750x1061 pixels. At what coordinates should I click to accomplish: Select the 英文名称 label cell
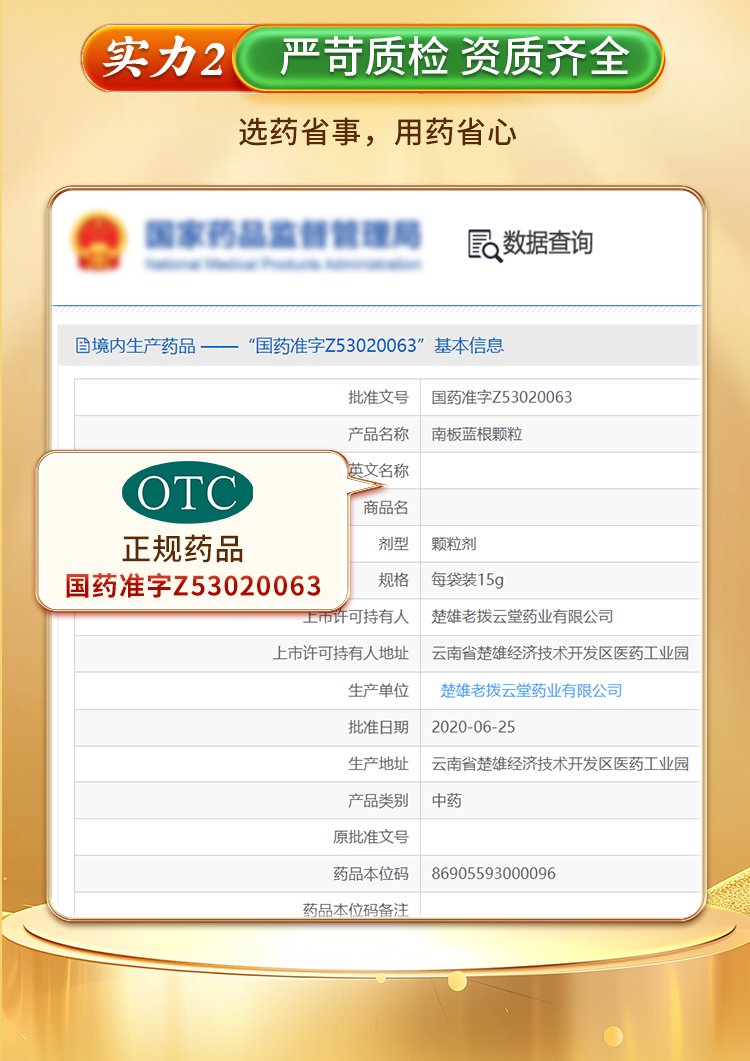pos(379,470)
